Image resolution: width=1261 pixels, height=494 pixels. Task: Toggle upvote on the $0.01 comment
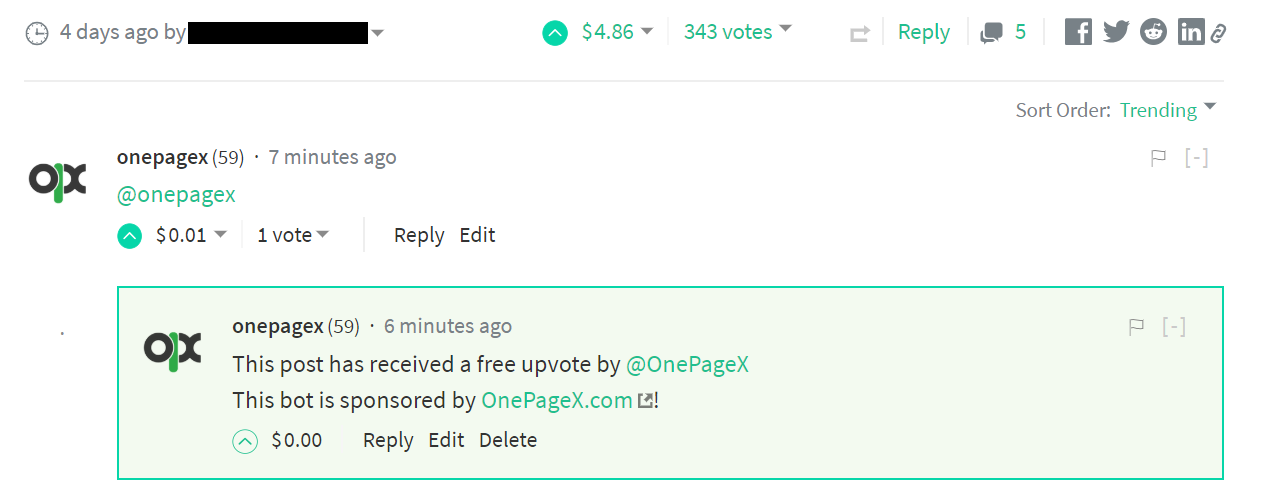click(x=130, y=236)
